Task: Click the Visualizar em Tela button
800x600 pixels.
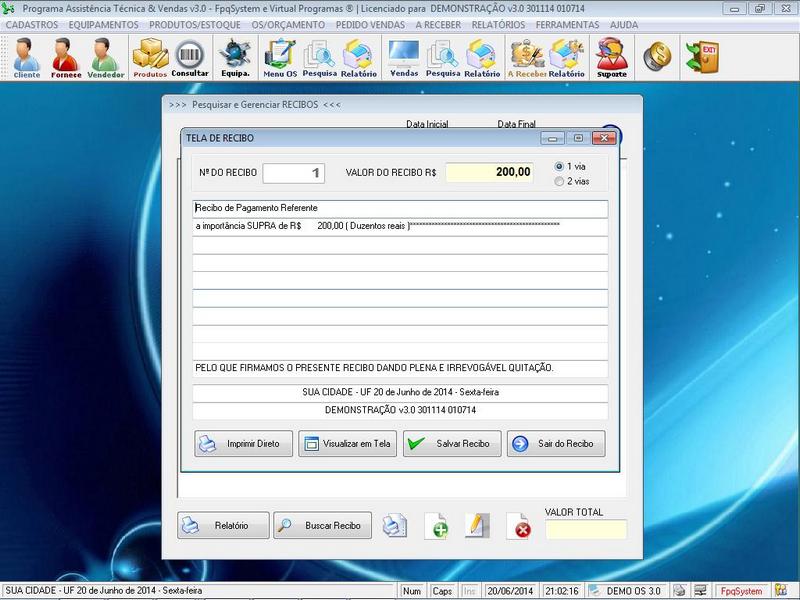Action: click(x=347, y=443)
